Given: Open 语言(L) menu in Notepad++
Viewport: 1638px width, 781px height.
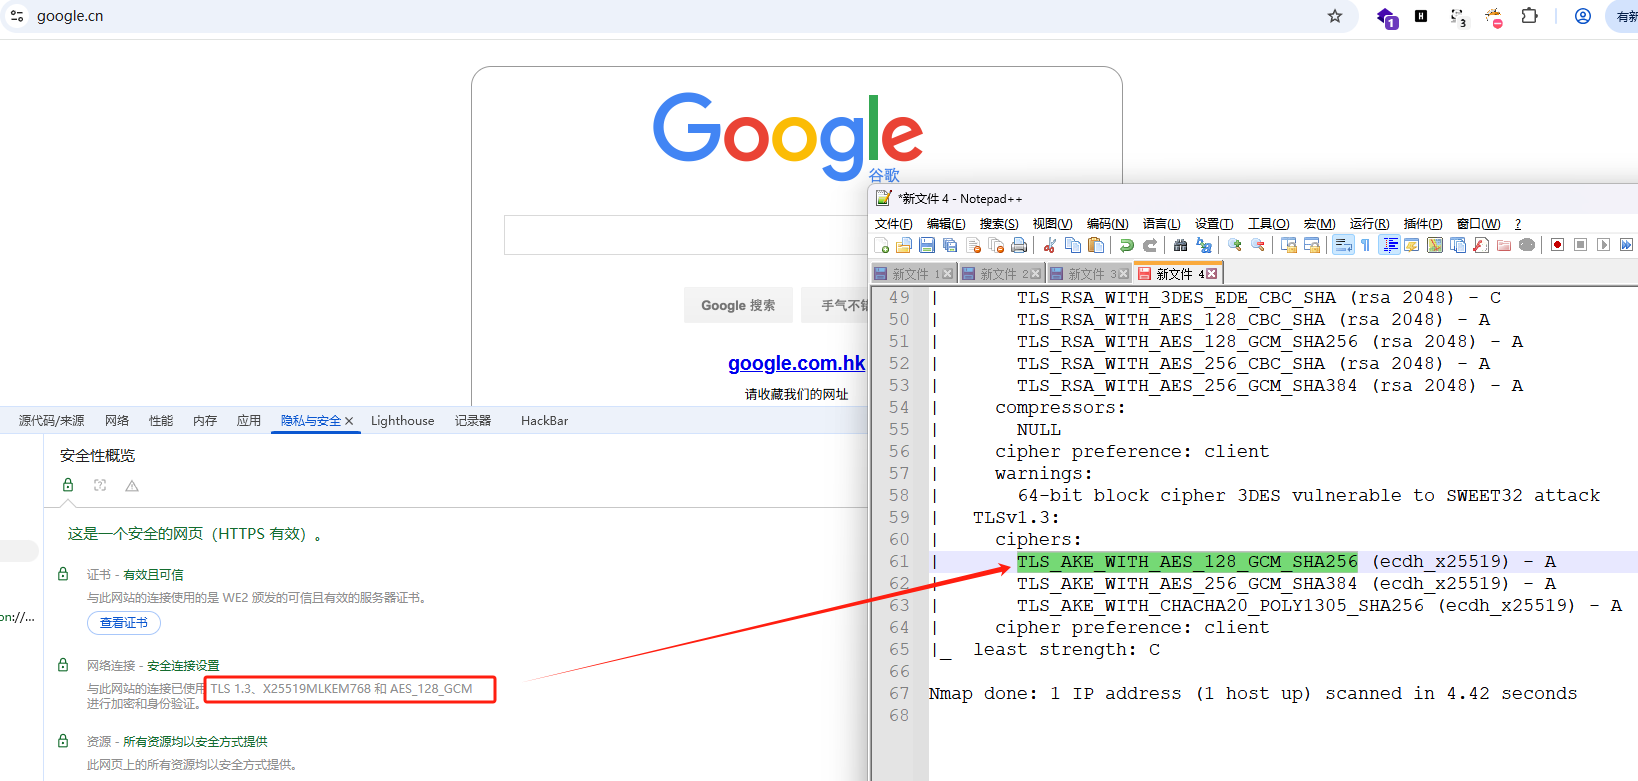Looking at the screenshot, I should pos(1161,224).
